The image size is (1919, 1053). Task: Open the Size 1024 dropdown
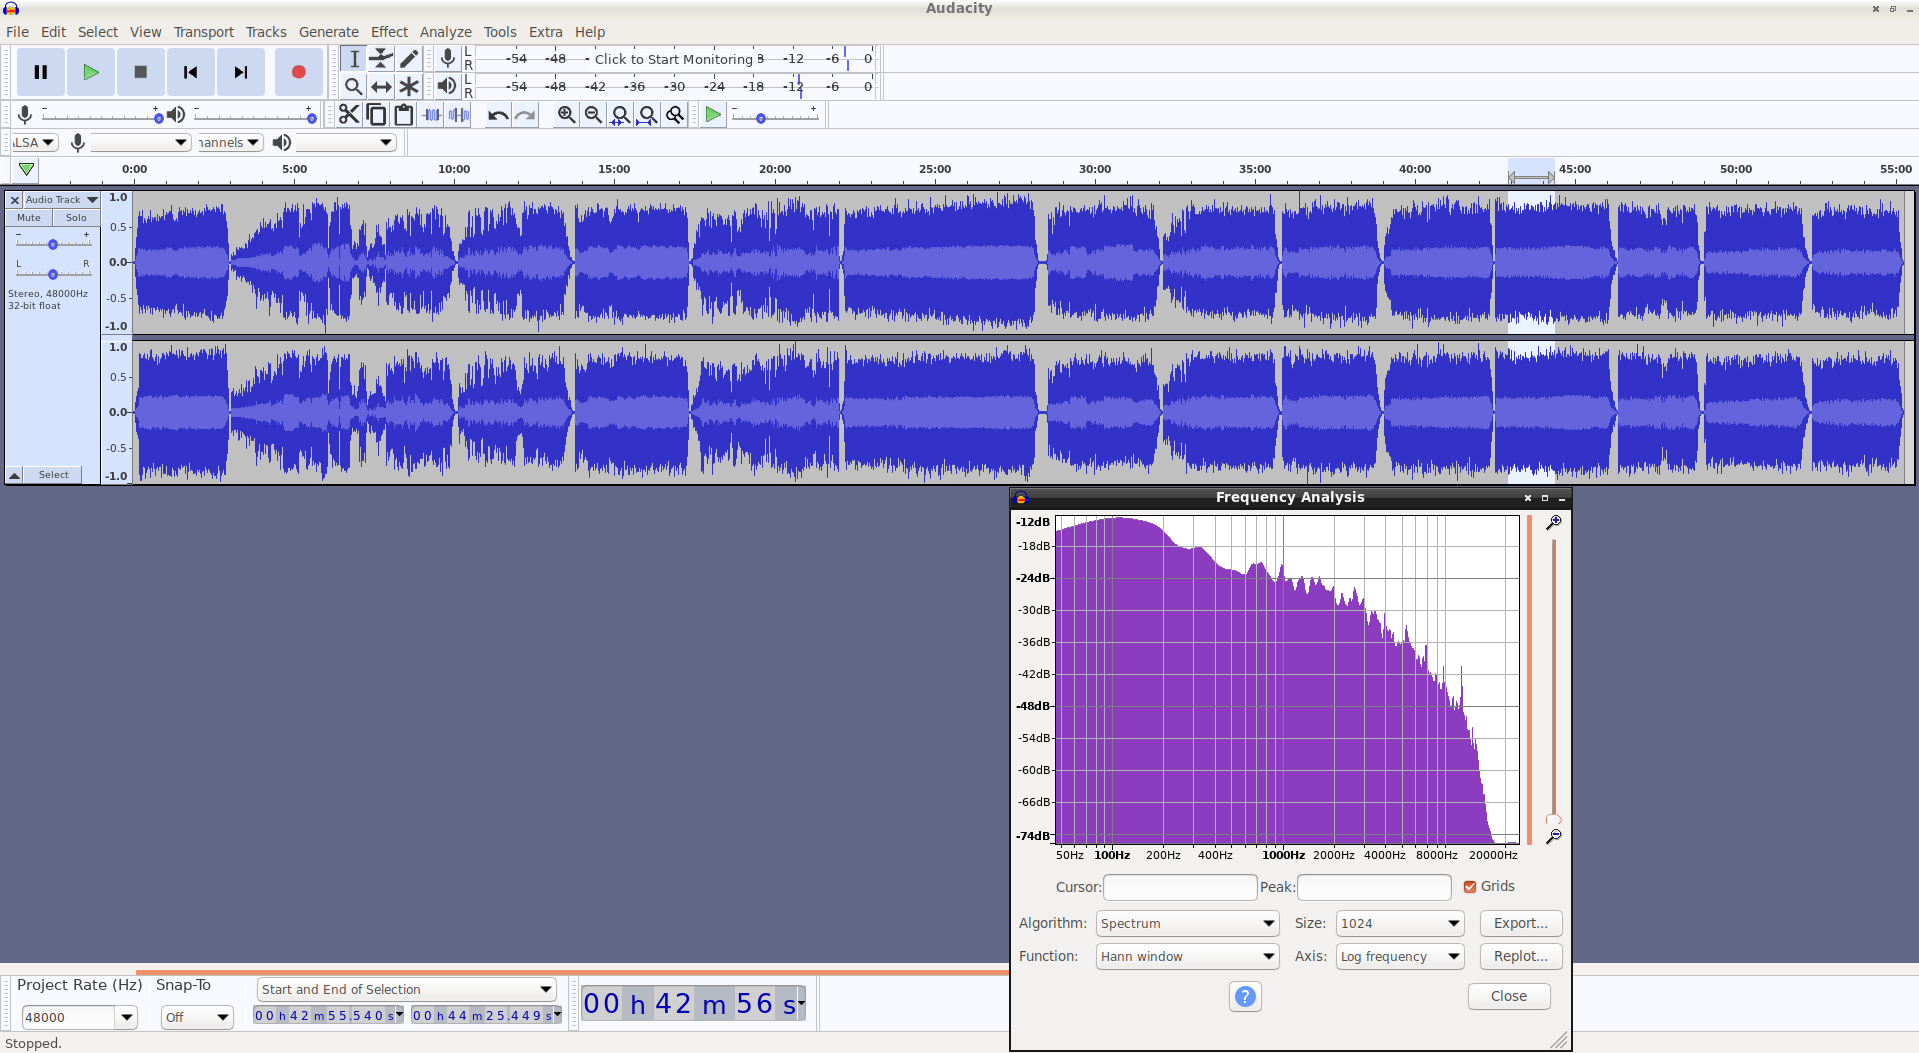[1399, 923]
